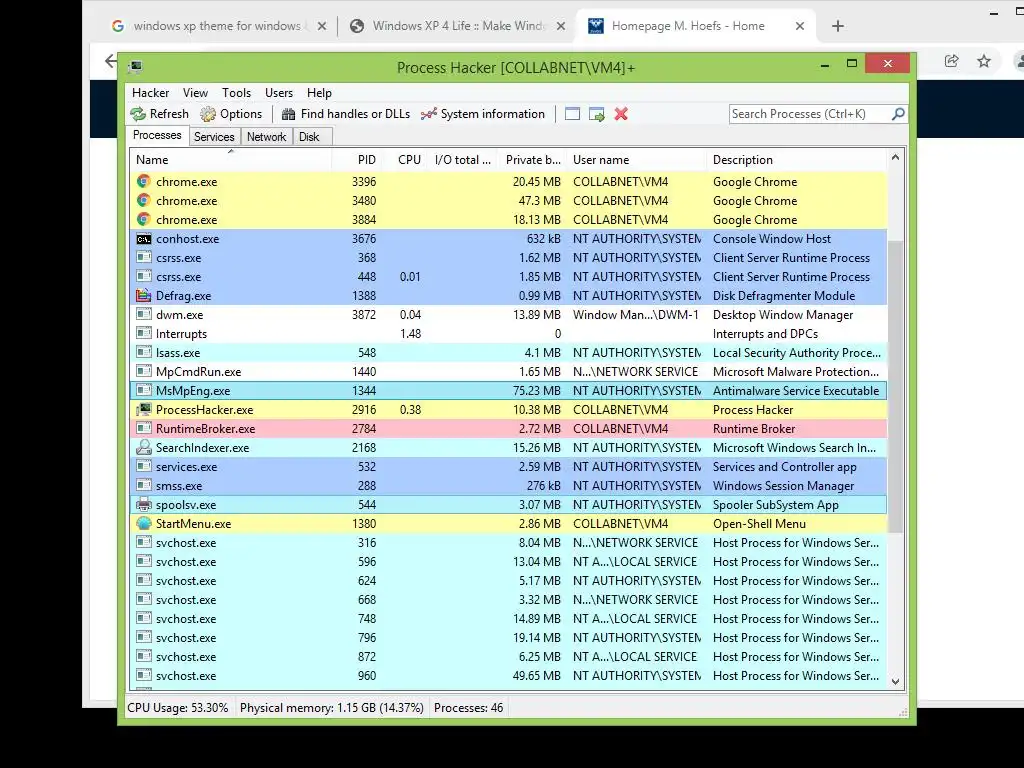The height and width of the screenshot is (768, 1024).
Task: Select the Processes tab
Action: 157,135
